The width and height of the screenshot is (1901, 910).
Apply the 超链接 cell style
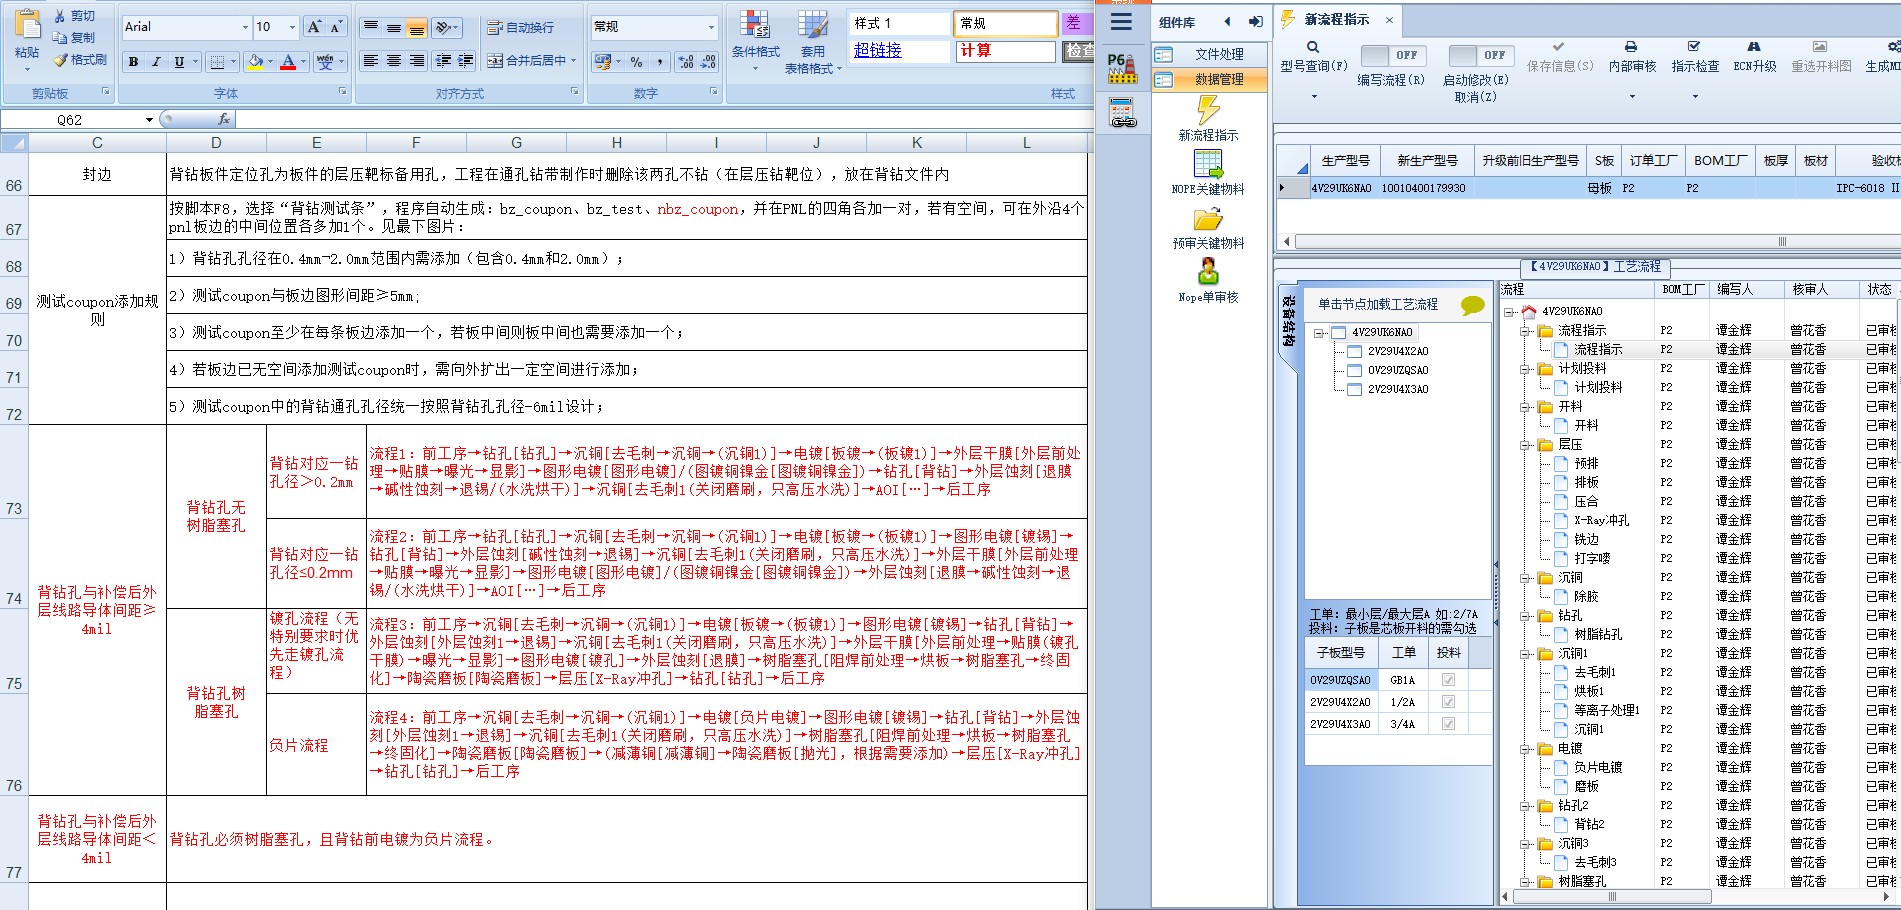coord(899,51)
